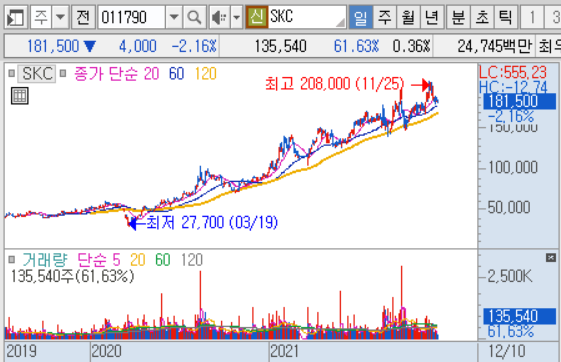Screen dimensions: 561x362
Task: Click the 0.36% value in info bar
Action: (x=411, y=46)
